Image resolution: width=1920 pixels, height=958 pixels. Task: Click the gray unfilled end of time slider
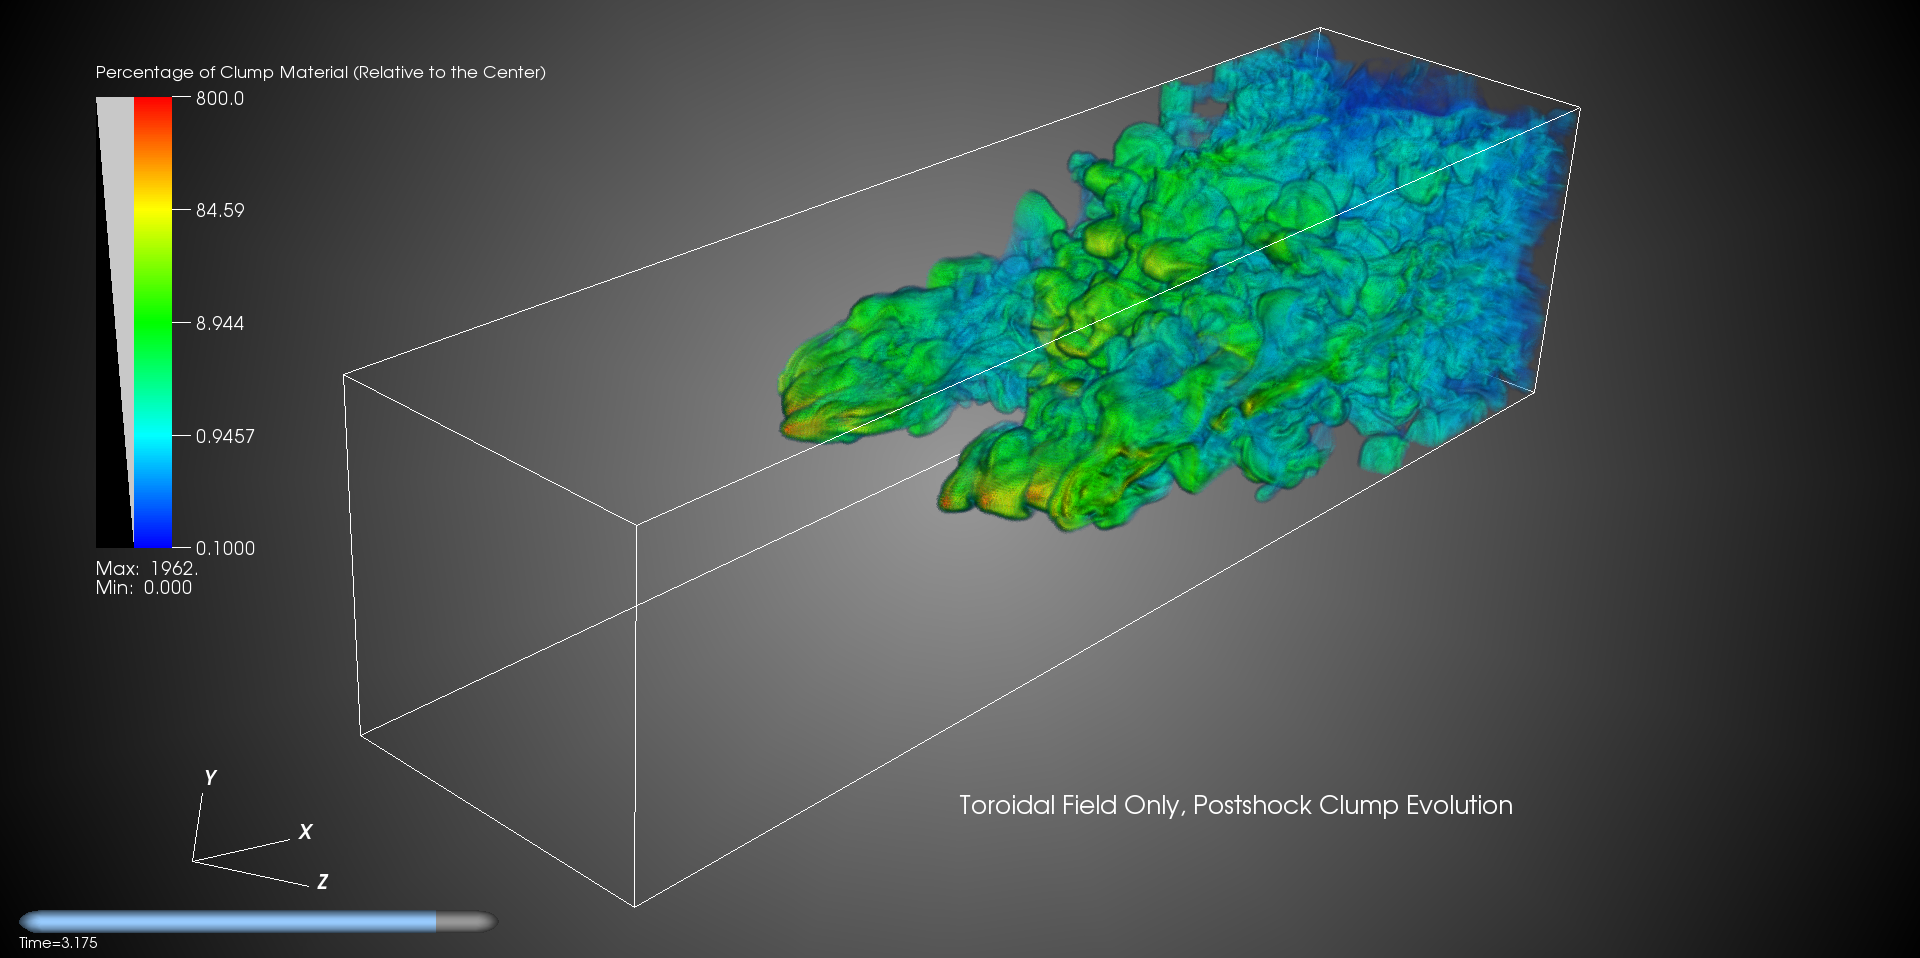[466, 921]
